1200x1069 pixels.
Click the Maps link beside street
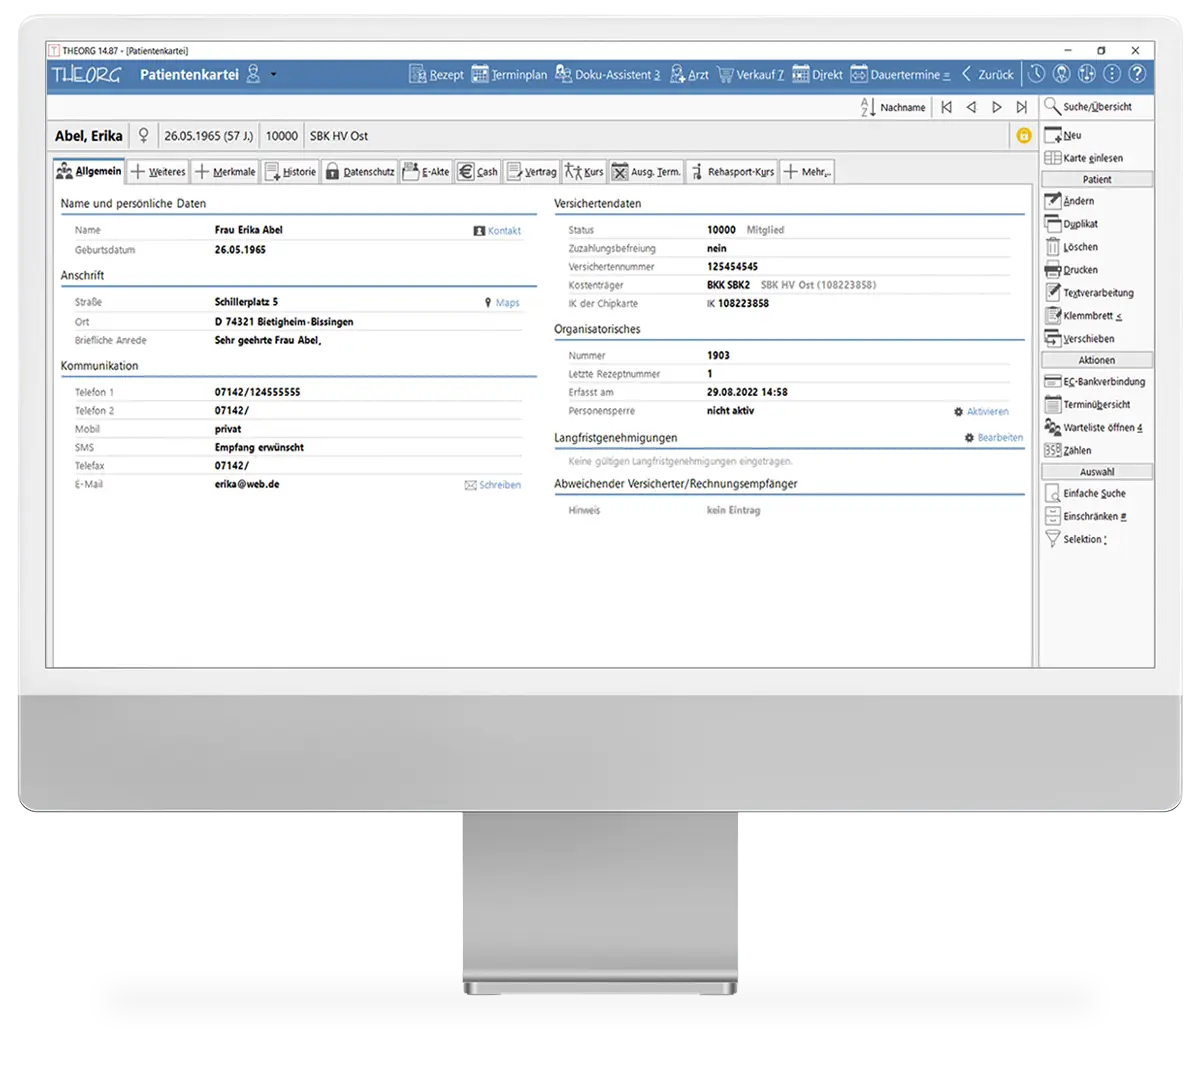502,302
